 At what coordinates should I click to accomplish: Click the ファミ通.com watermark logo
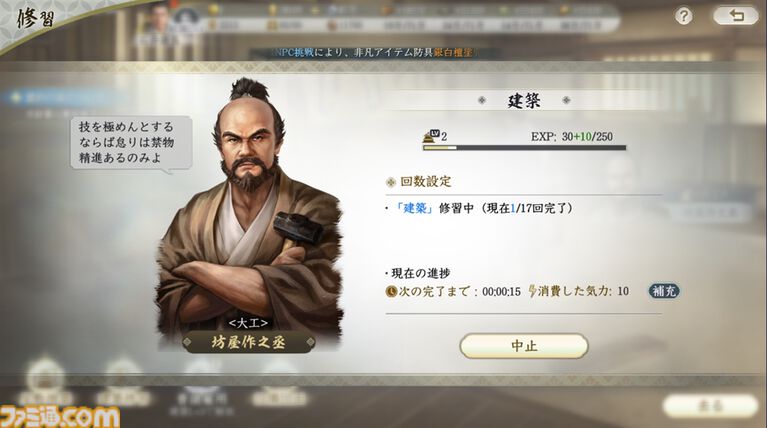coord(60,418)
